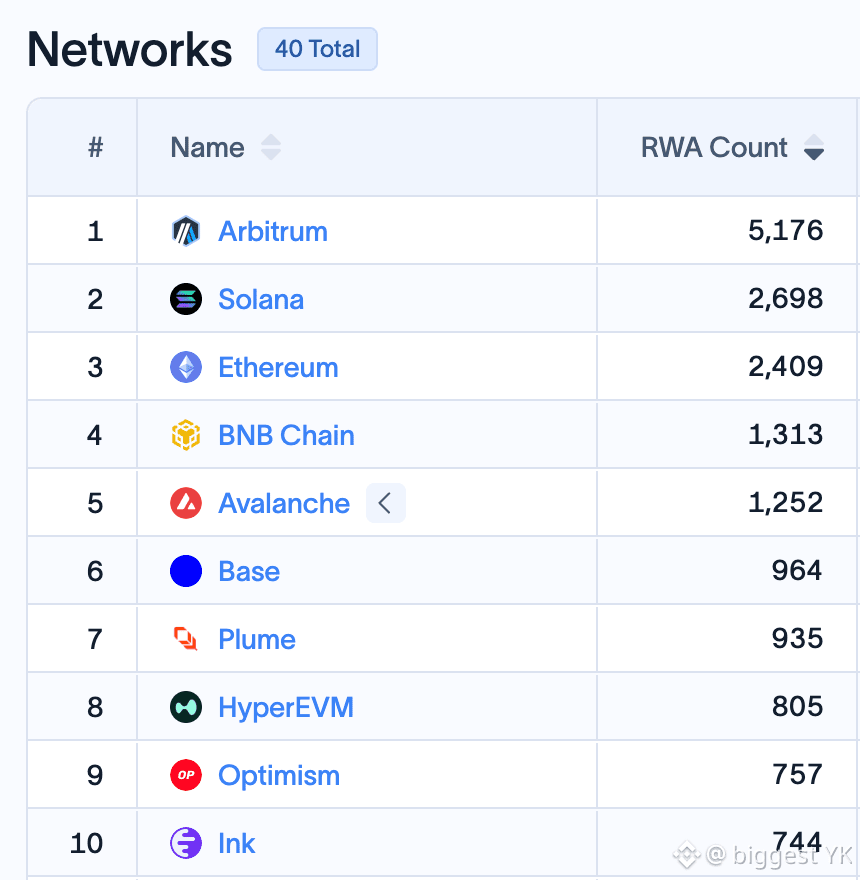Click the BNB Chain cube icon

coord(186,435)
